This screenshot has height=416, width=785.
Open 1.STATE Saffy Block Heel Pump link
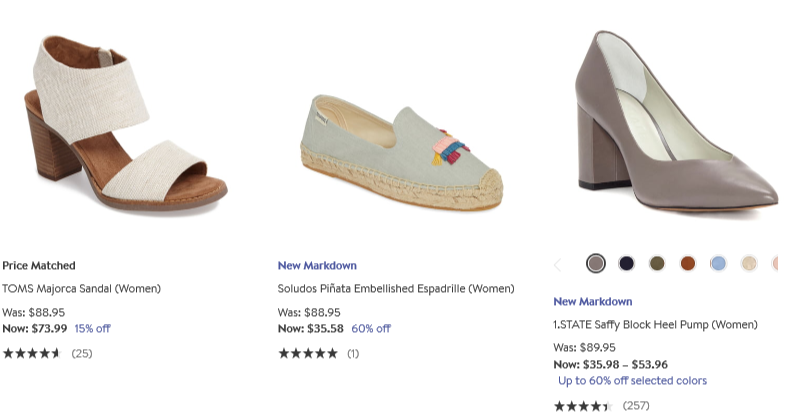pos(655,325)
